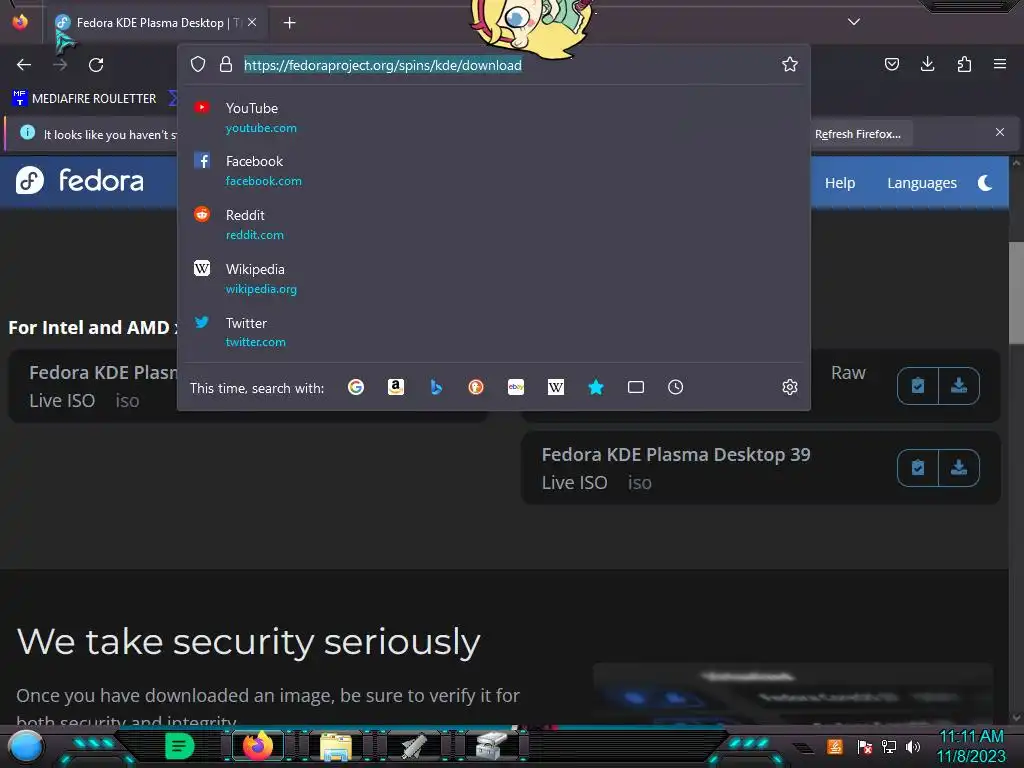Click the Firefox taskbar icon
This screenshot has width=1024, height=768.
click(x=258, y=746)
